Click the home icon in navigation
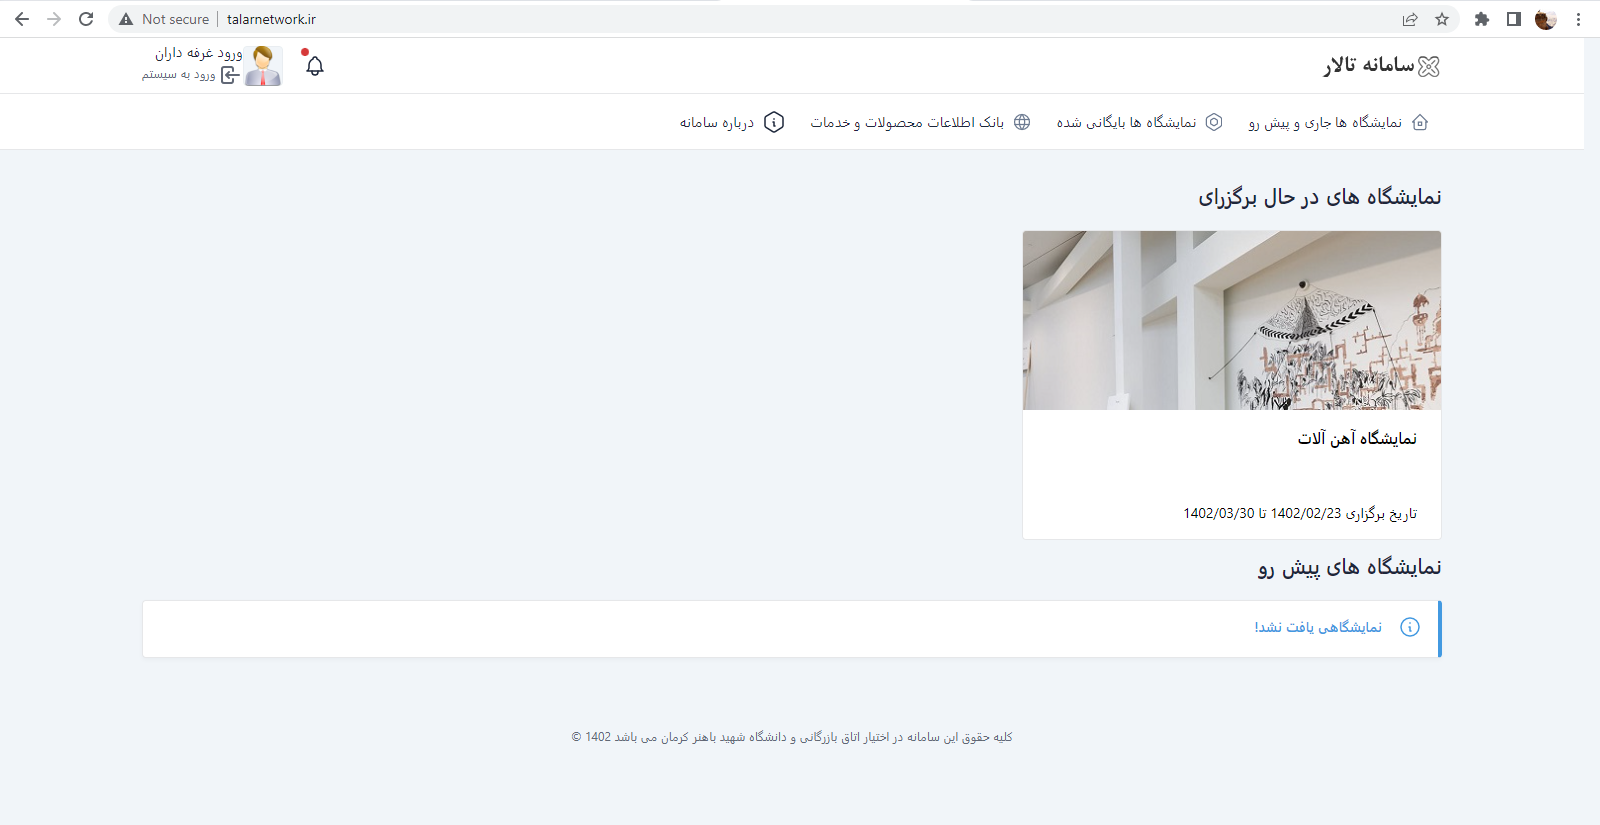This screenshot has height=825, width=1600. click(1420, 122)
